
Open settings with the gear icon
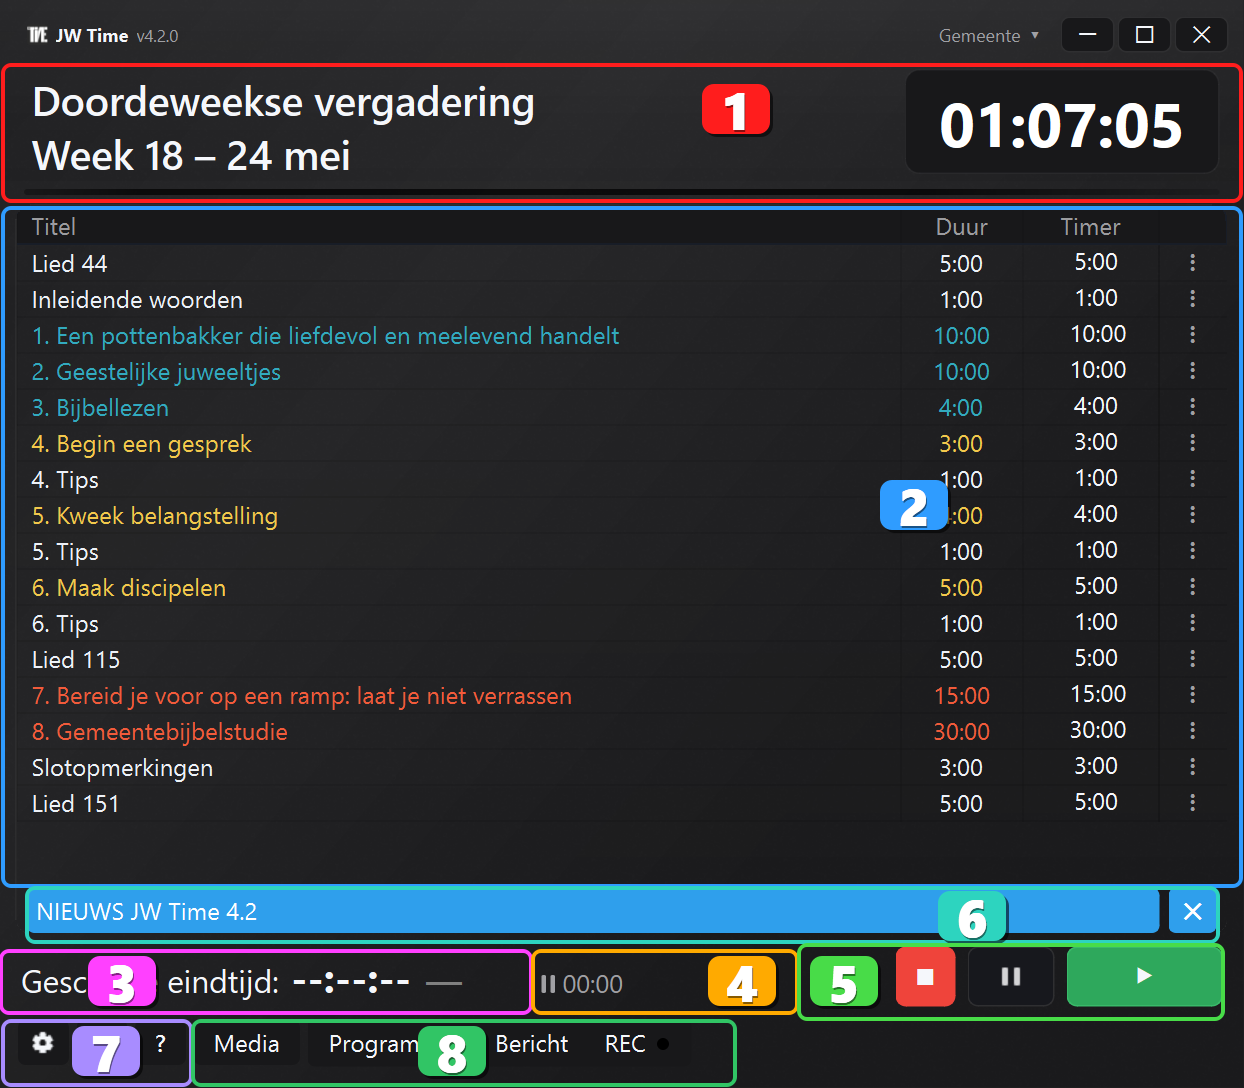42,1044
